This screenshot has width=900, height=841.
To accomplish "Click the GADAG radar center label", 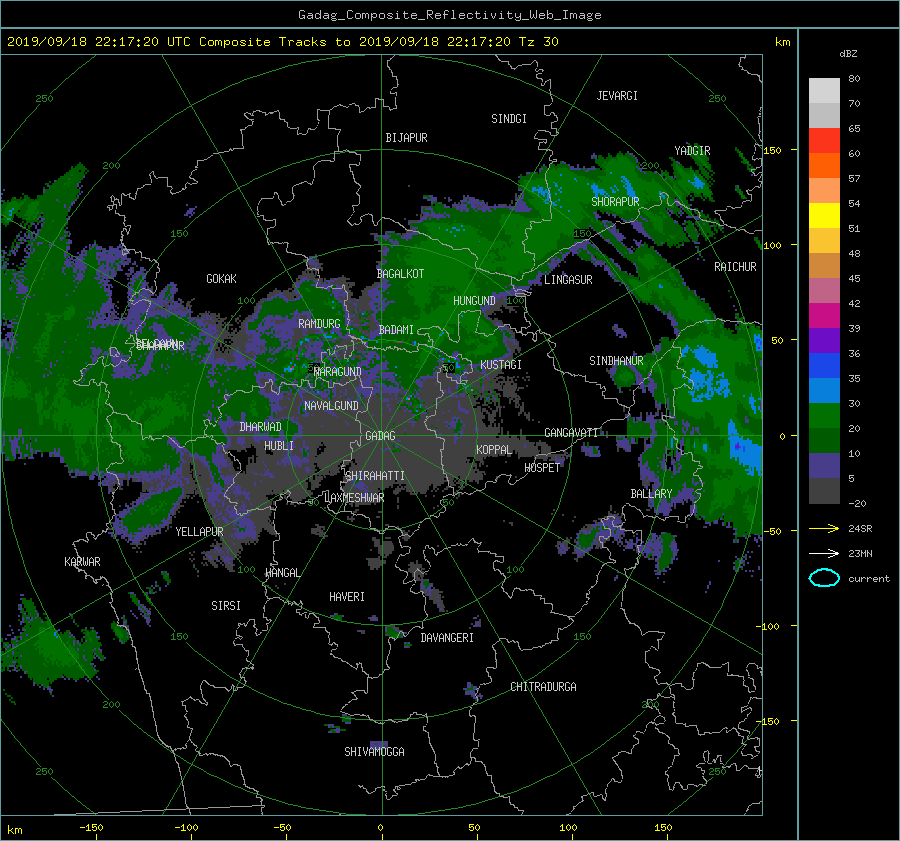I will [381, 436].
